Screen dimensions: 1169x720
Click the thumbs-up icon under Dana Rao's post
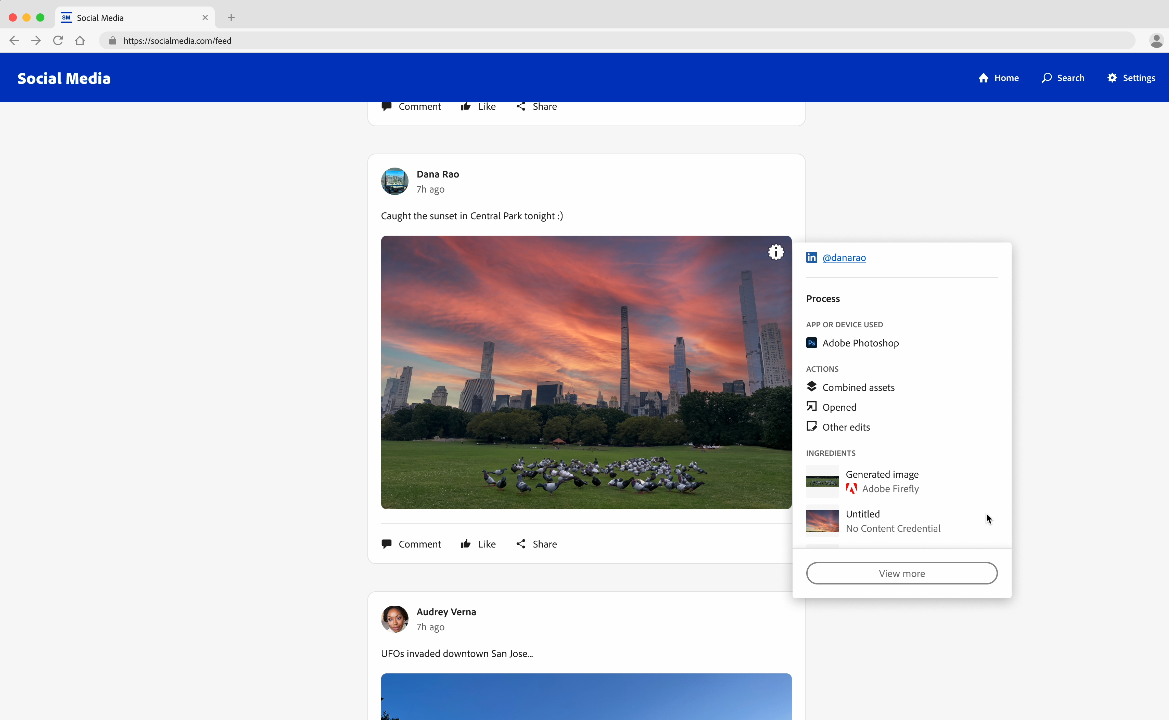(x=465, y=543)
